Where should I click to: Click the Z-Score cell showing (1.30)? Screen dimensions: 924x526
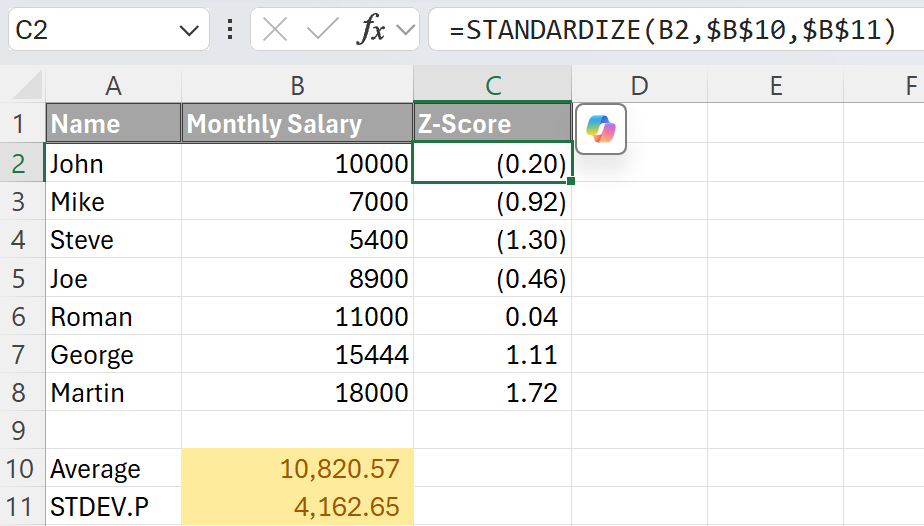[x=493, y=240]
